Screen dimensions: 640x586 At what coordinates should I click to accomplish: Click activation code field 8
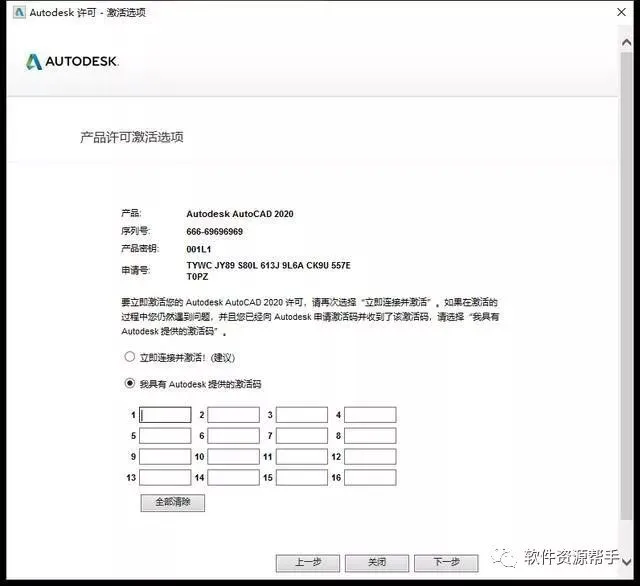(370, 435)
